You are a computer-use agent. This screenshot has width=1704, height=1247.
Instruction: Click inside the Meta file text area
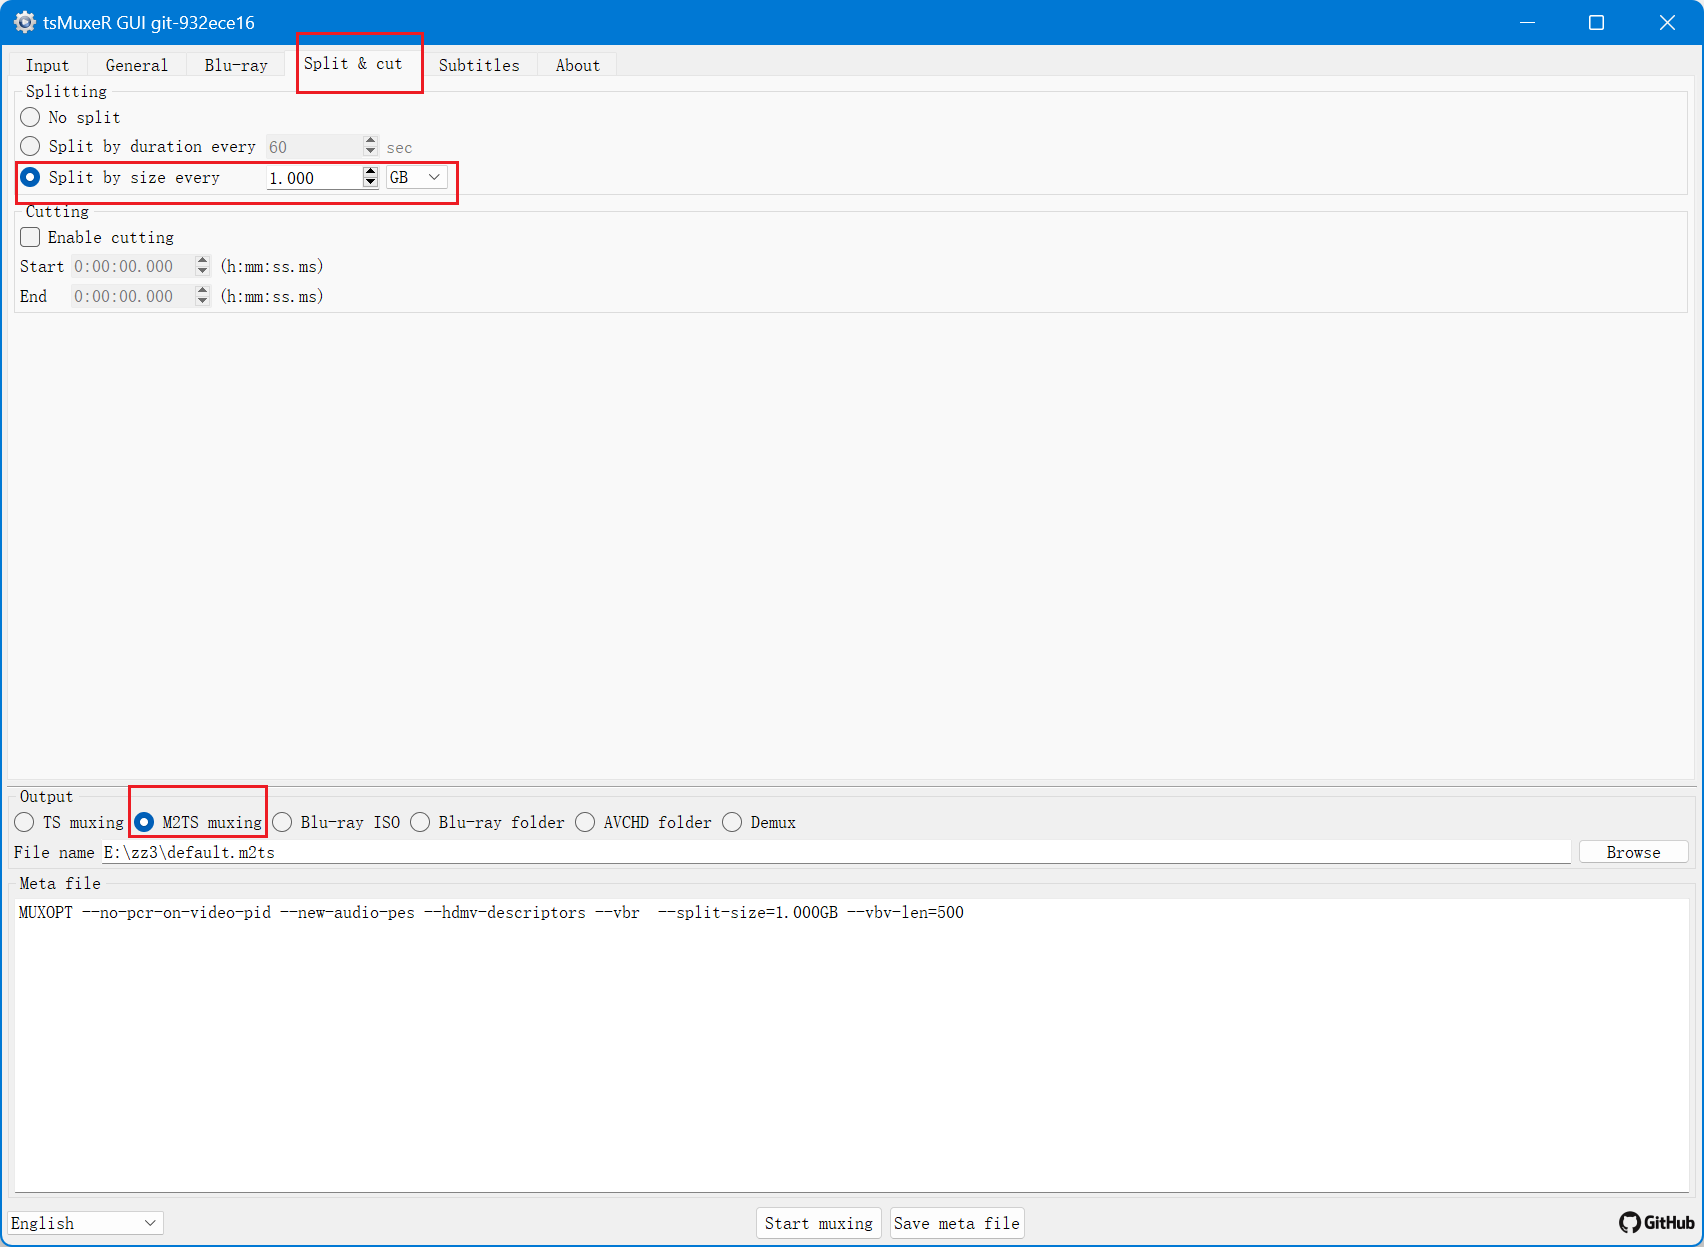click(x=852, y=1045)
